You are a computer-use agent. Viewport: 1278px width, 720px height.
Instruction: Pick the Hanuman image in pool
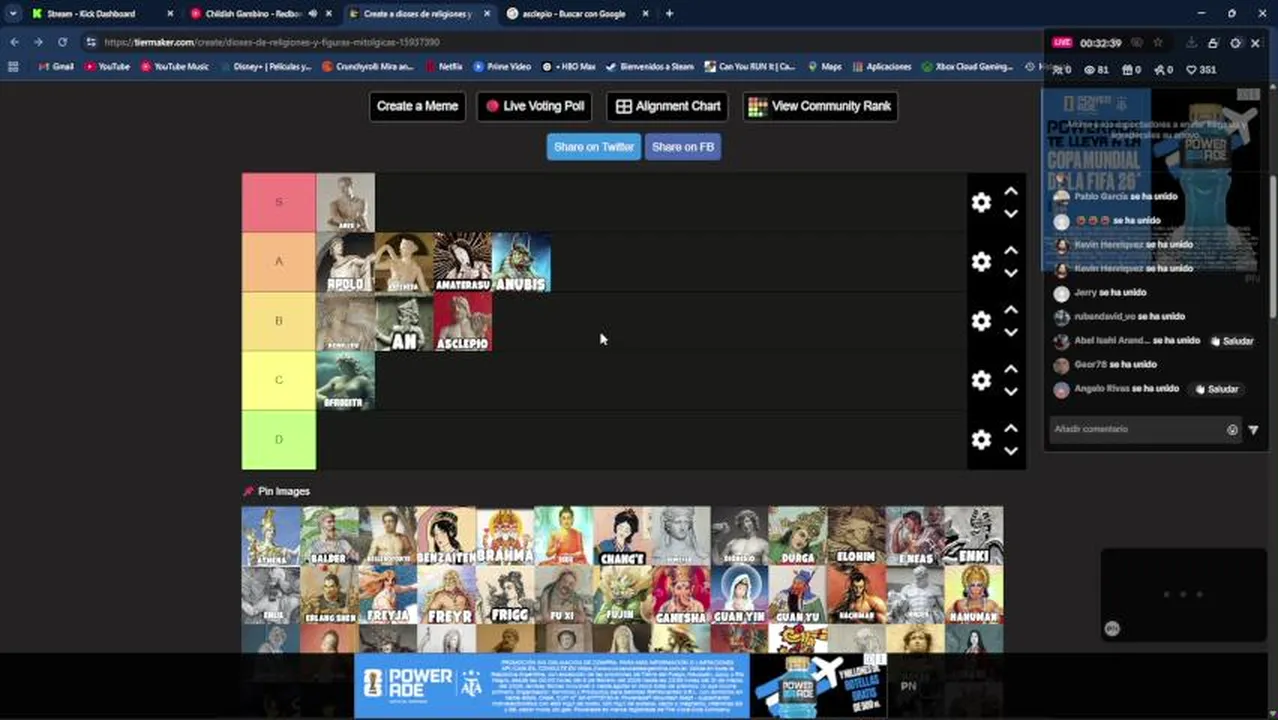coord(974,594)
